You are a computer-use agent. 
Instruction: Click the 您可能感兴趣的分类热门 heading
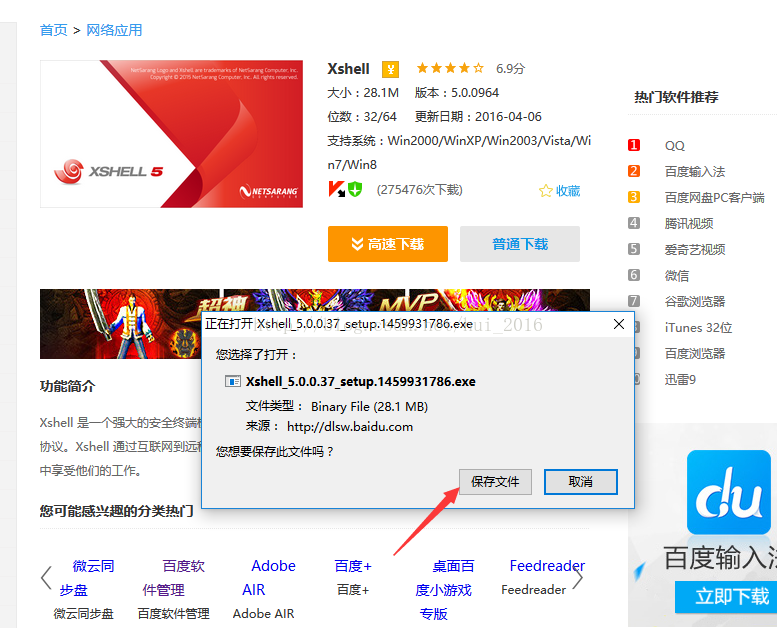pyautogui.click(x=116, y=511)
